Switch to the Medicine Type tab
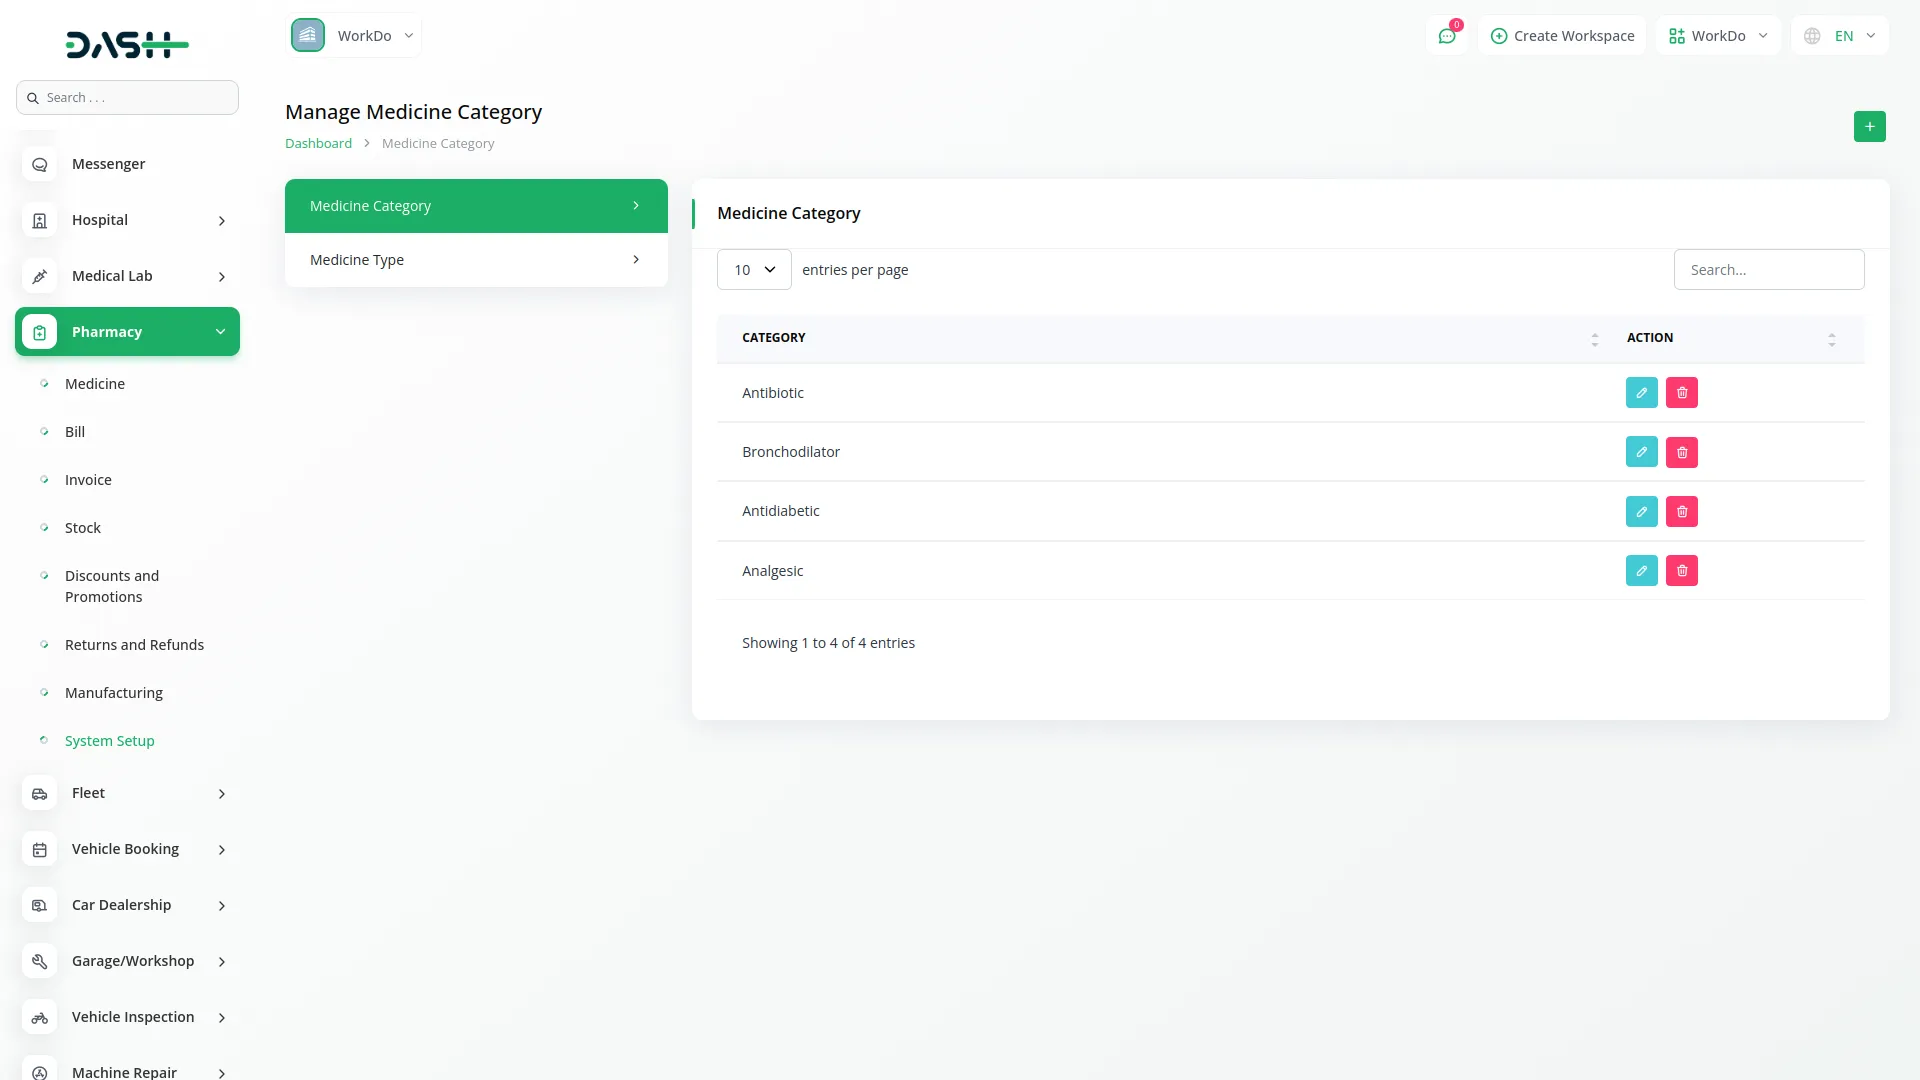The height and width of the screenshot is (1080, 1920). pos(475,259)
